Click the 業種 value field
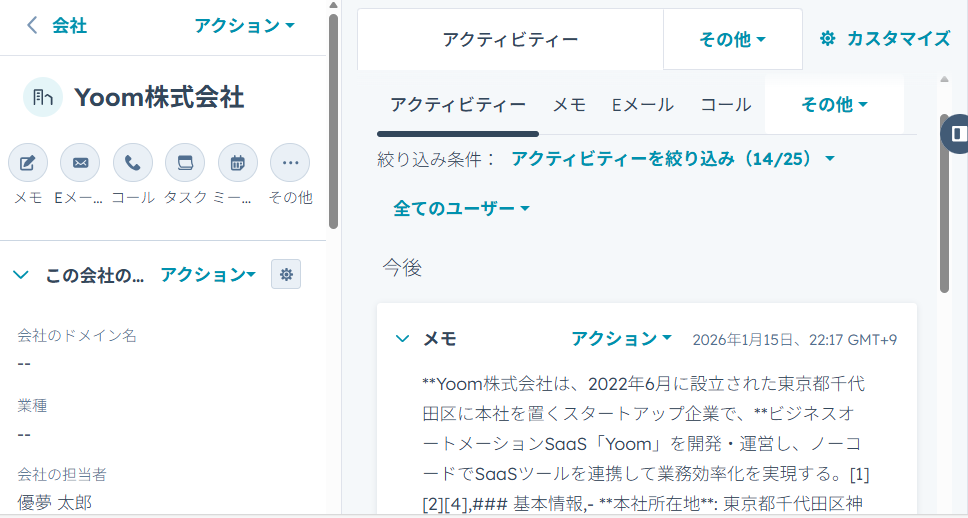Screen dimensions: 968x518 pyautogui.click(x=24, y=433)
